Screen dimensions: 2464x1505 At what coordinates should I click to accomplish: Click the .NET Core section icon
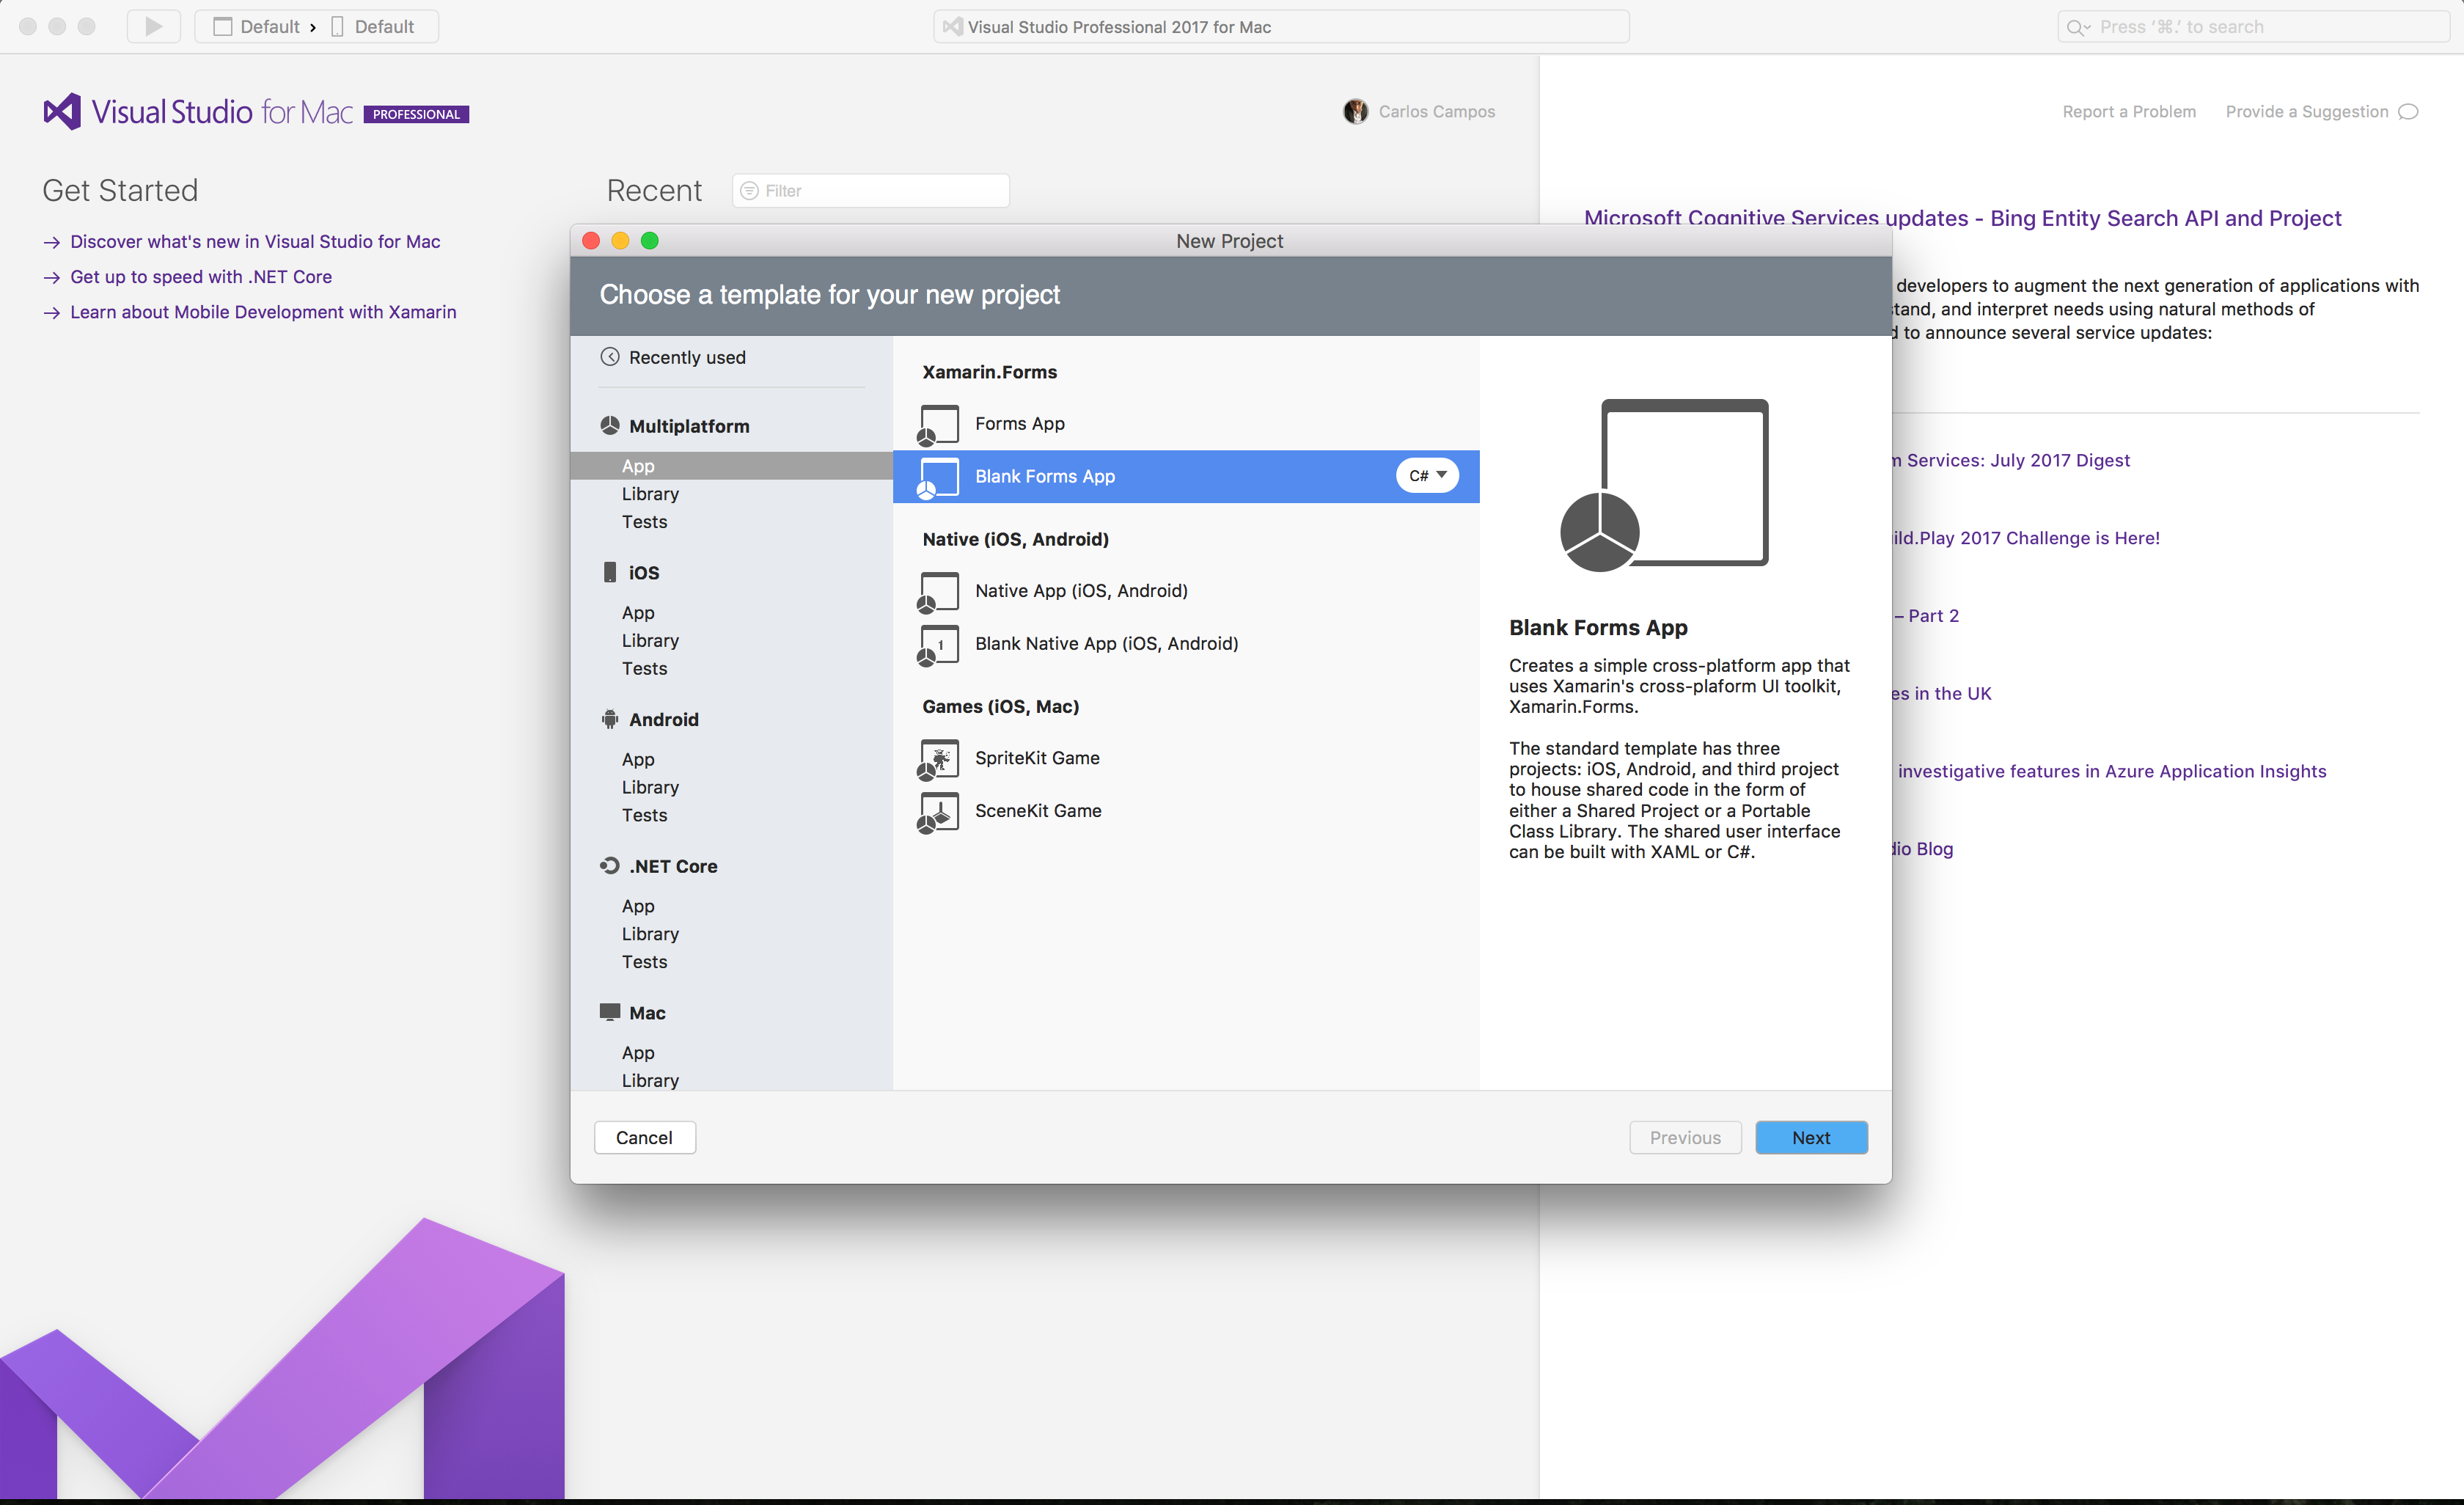click(610, 865)
